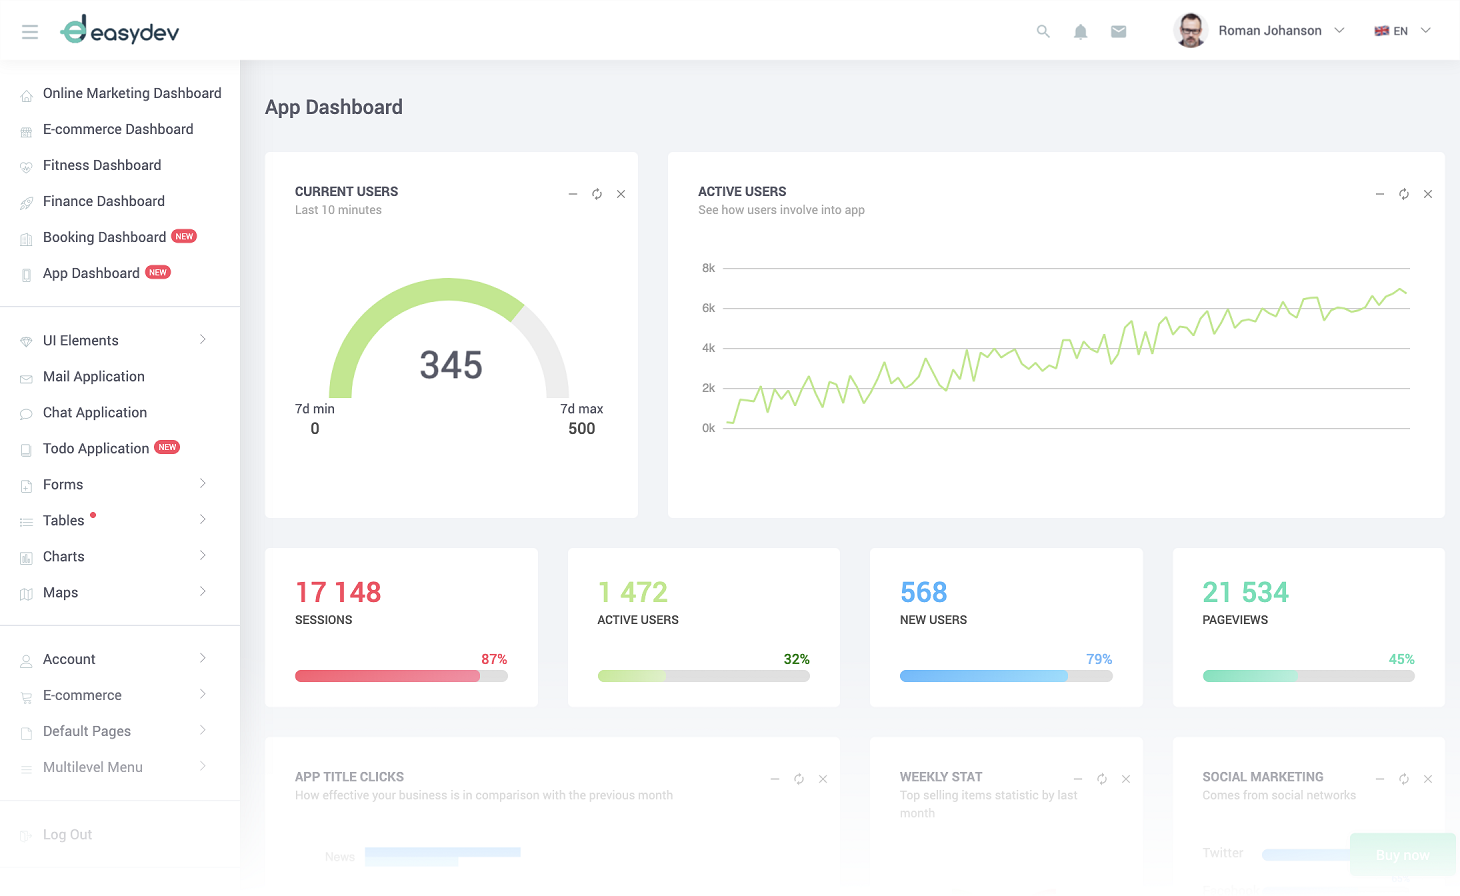Click the hamburger menu icon

coord(30,32)
